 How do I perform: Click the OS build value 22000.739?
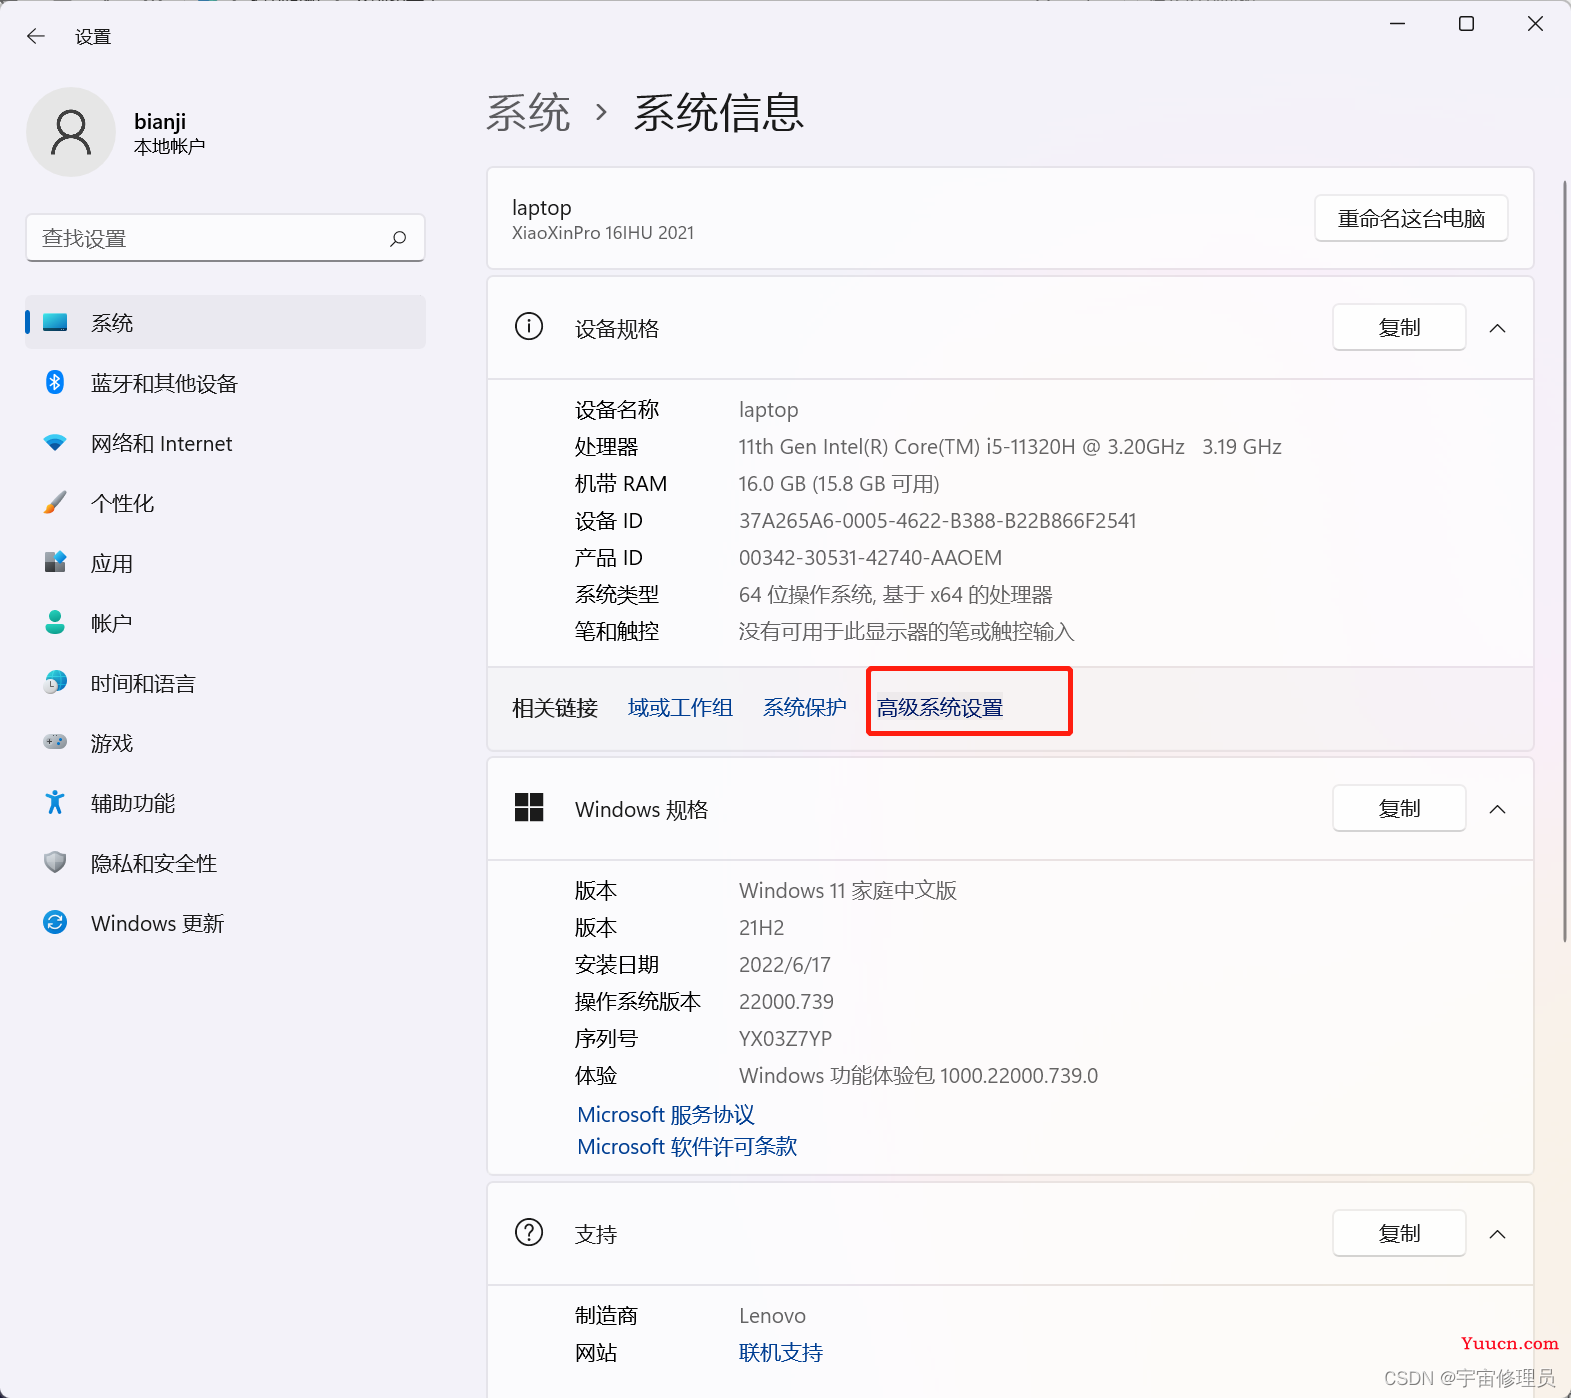[x=786, y=1002]
